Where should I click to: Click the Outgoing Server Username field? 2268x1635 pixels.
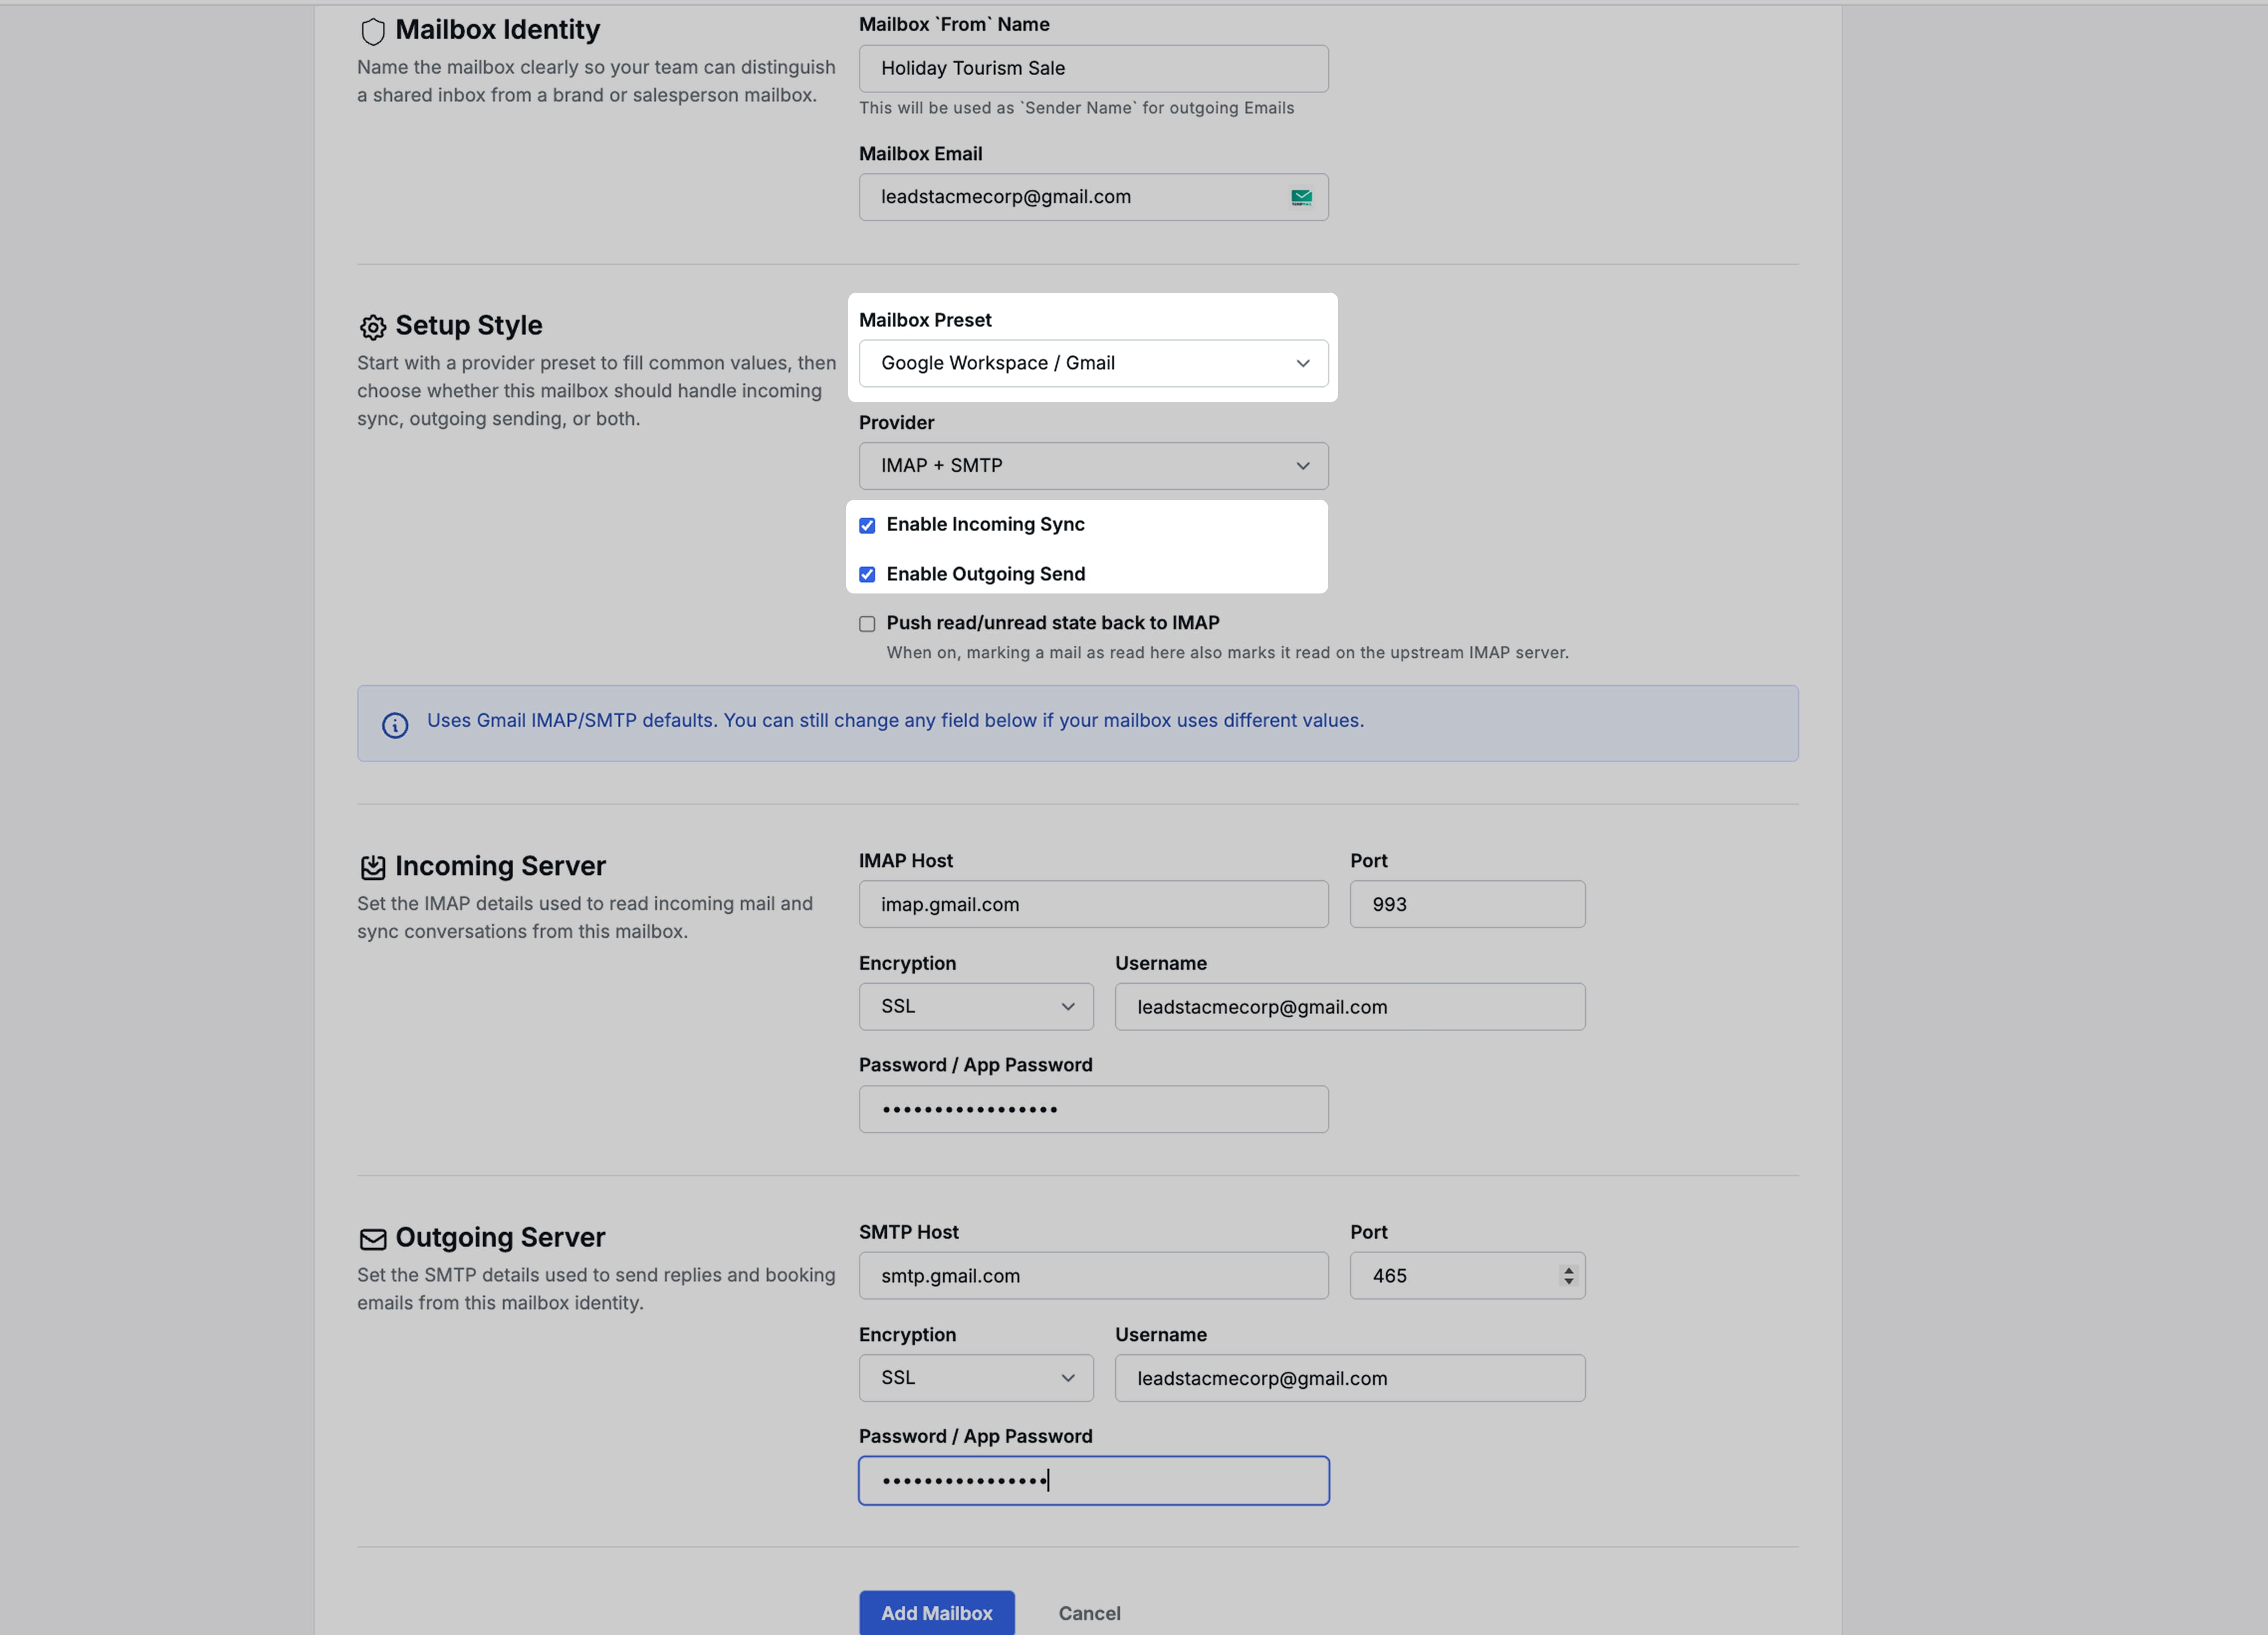point(1350,1378)
